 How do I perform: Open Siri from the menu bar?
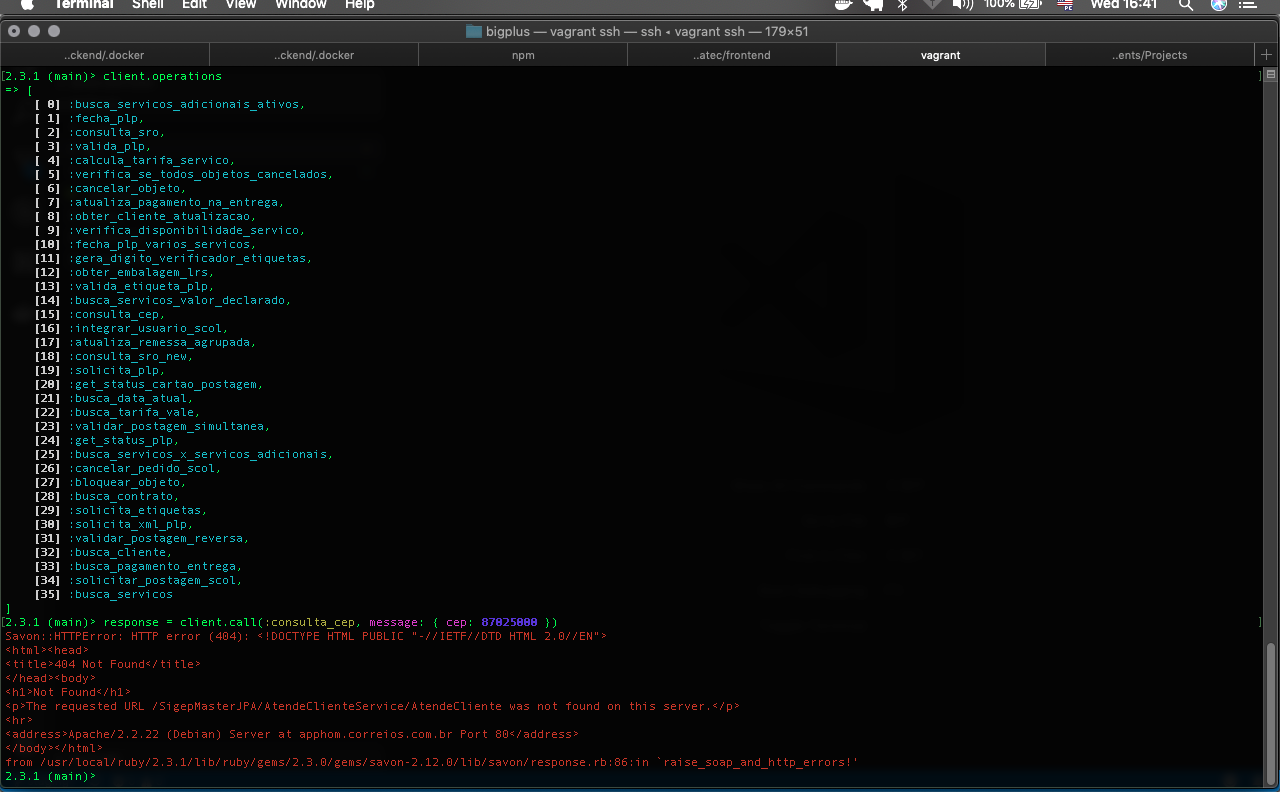pos(1218,5)
